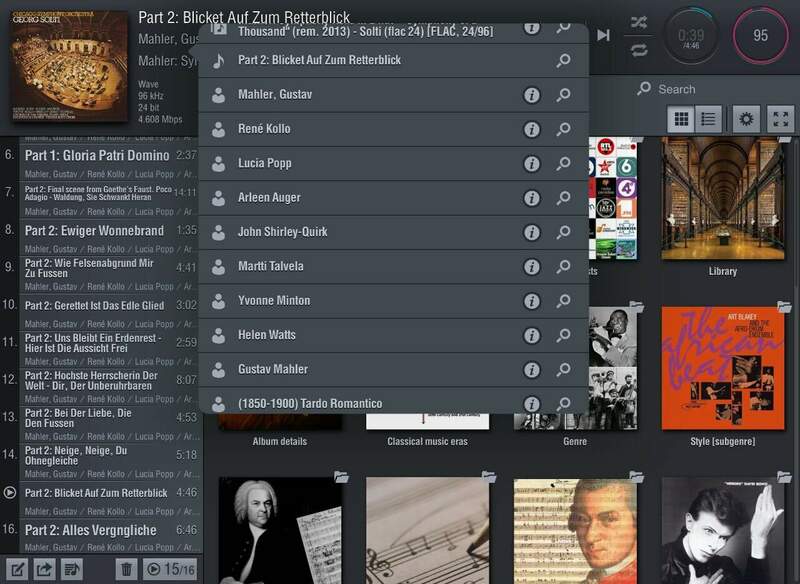
Task: Toggle shuffle playback mode
Action: (639, 22)
